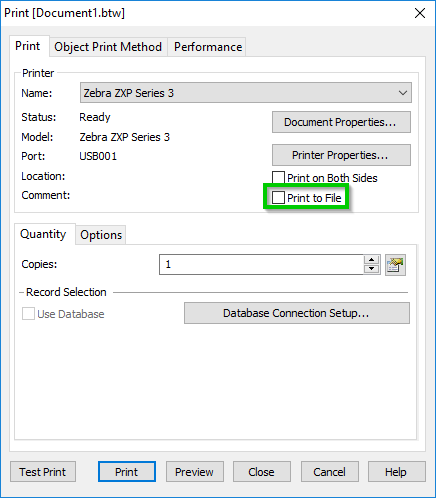The width and height of the screenshot is (436, 498).
Task: Decrease copies with the down spinner arrow
Action: [x=372, y=269]
